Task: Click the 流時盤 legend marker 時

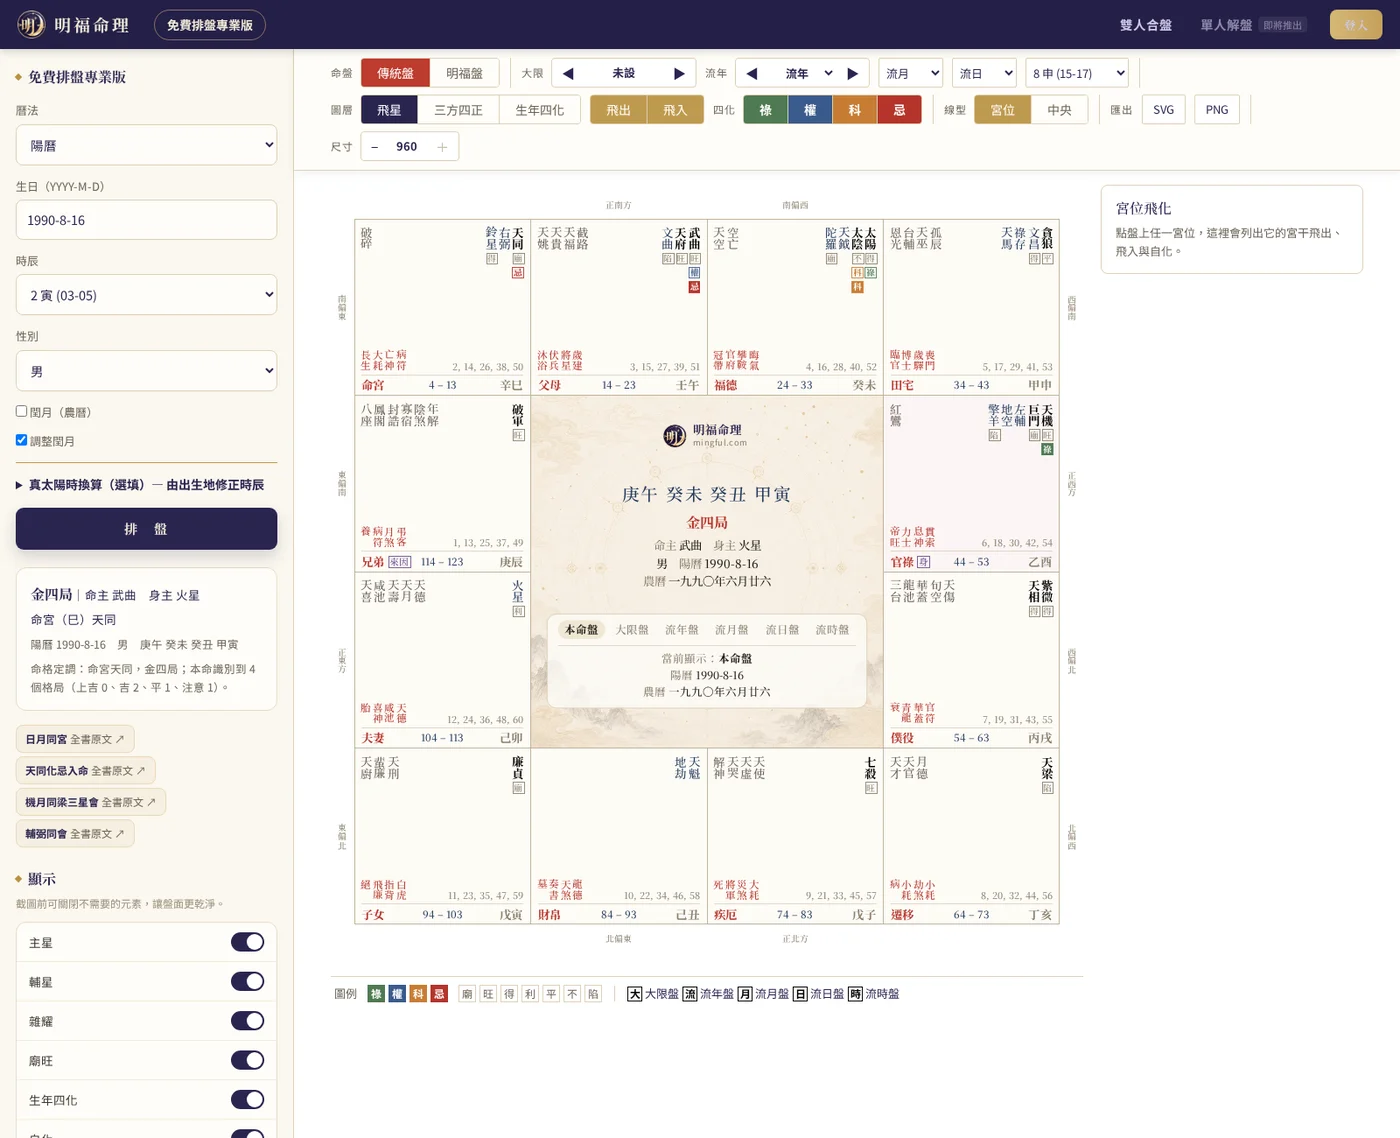Action: coord(855,994)
